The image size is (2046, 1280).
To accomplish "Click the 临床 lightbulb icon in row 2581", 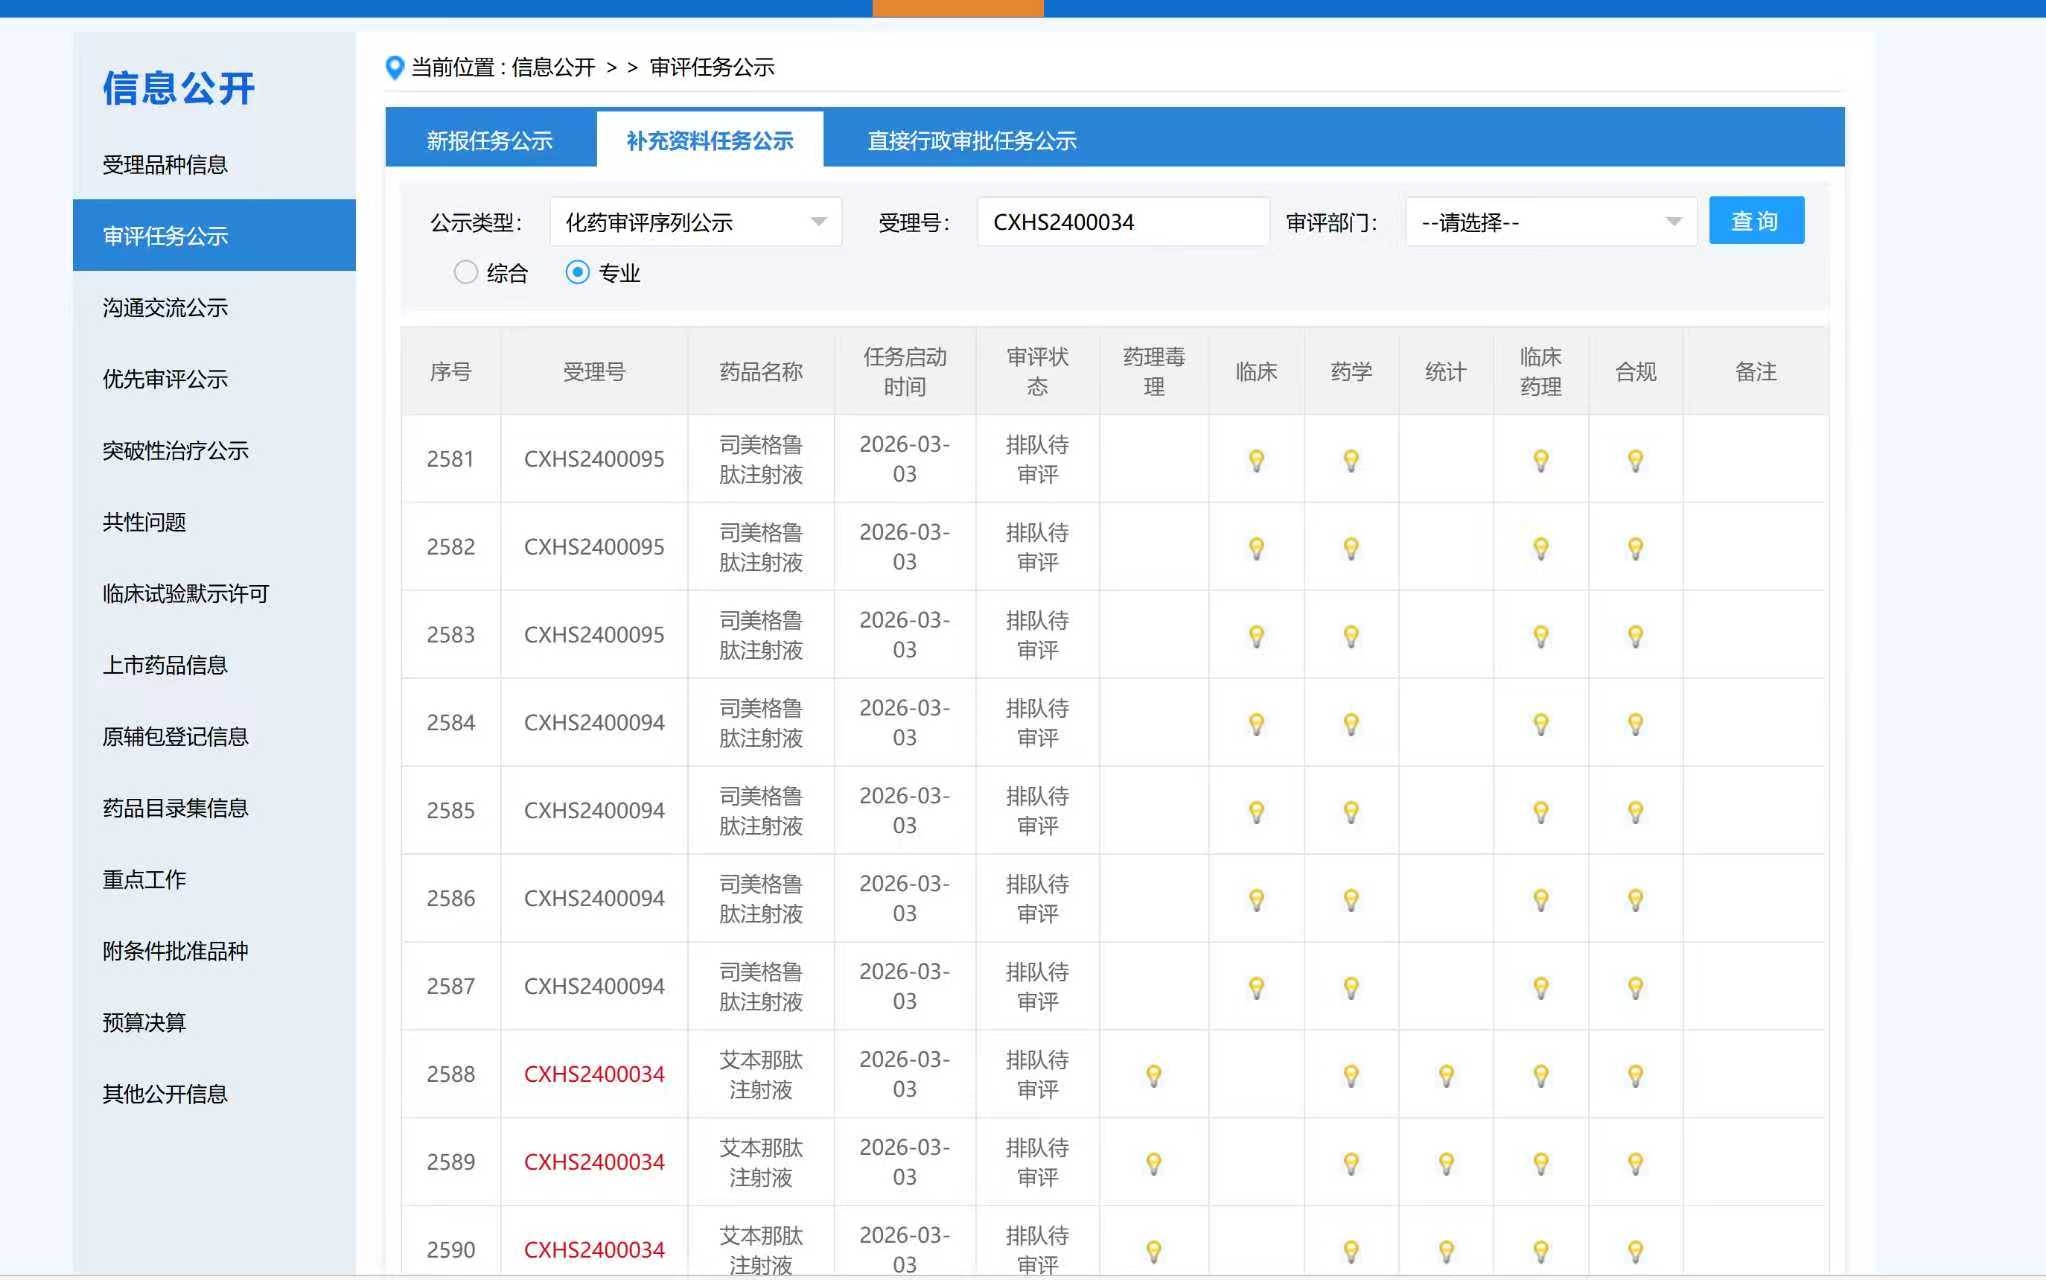I will click(x=1256, y=460).
